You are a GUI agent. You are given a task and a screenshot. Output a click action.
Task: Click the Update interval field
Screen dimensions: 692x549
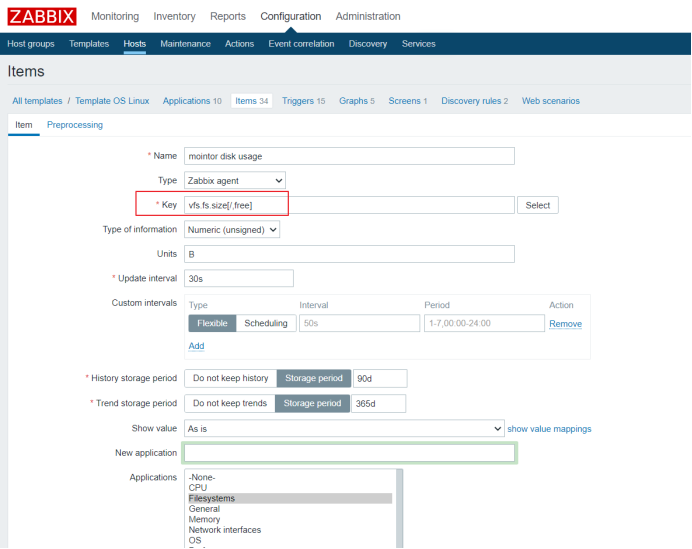(x=239, y=278)
